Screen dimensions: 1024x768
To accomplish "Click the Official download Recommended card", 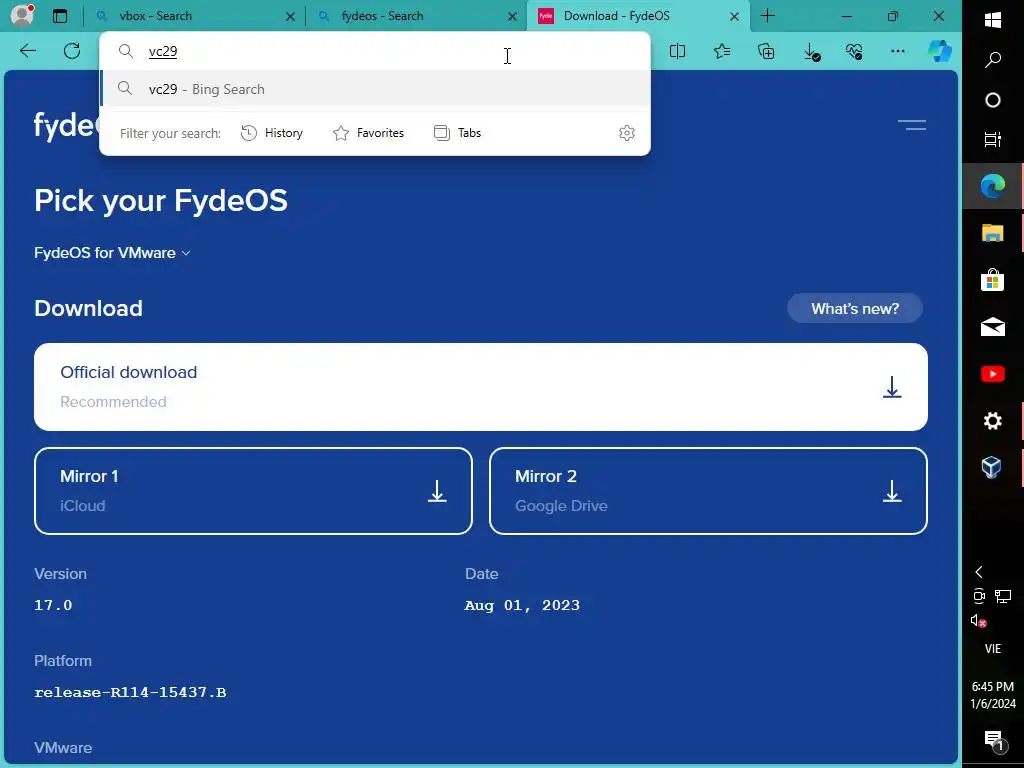I will tap(481, 387).
